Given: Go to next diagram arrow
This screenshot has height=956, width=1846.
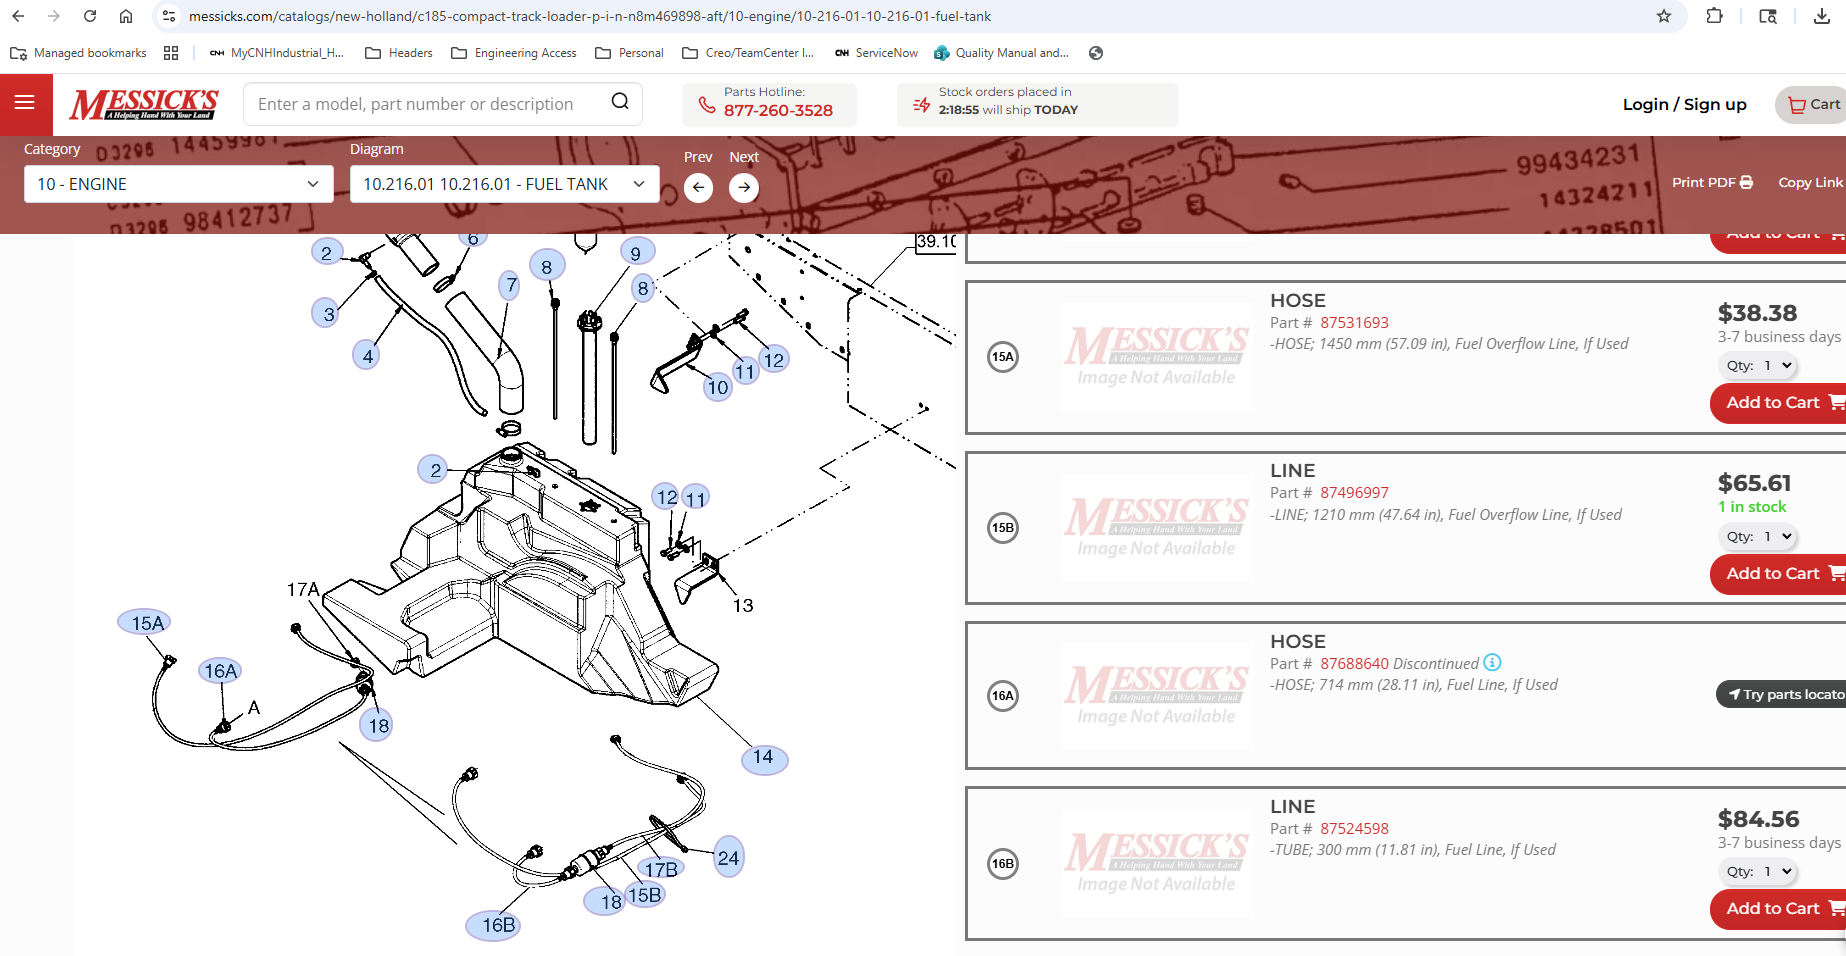Looking at the screenshot, I should coord(743,187).
